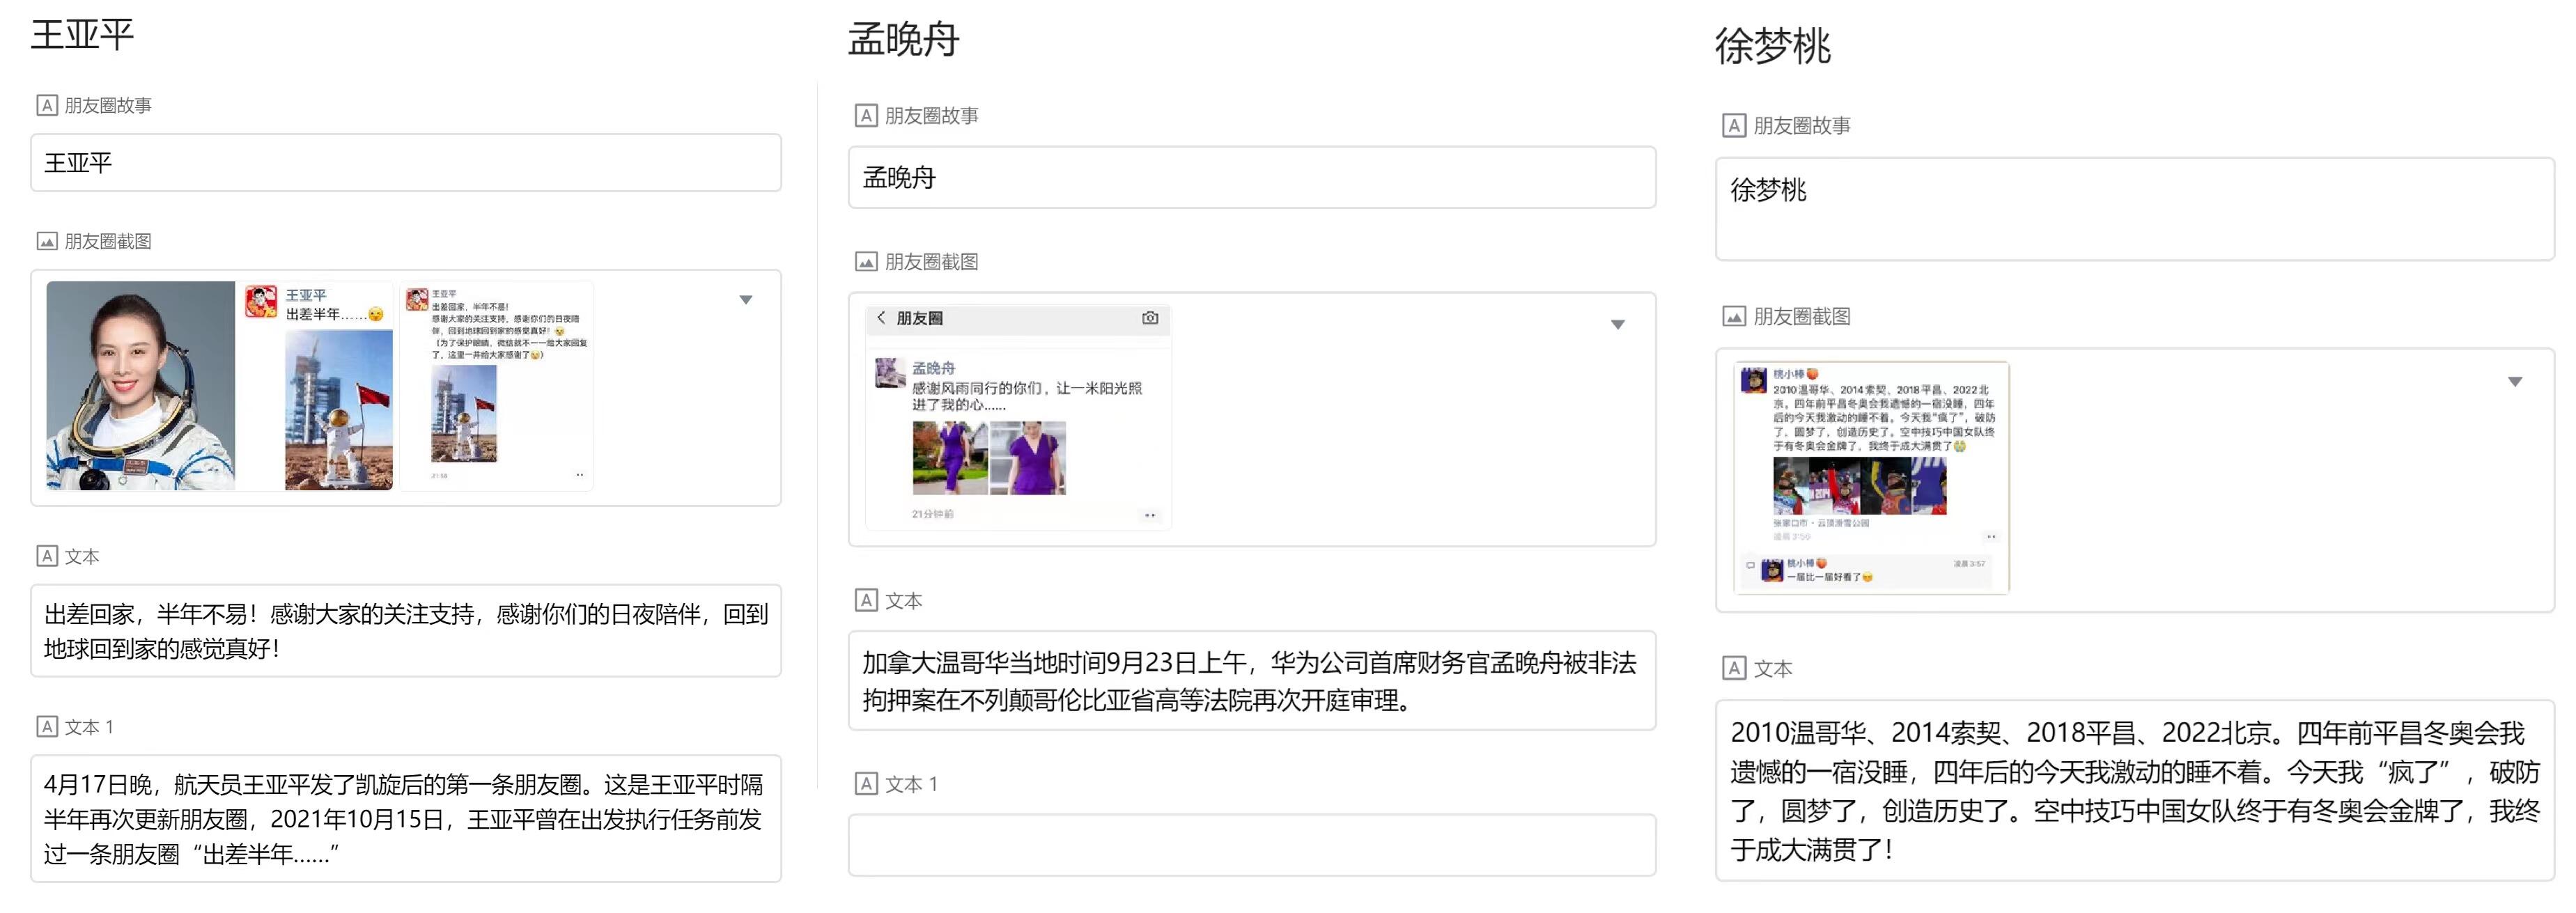Open the 徐梦桃 moments screenshot thumbnail
The image size is (2576, 913).
click(1871, 478)
